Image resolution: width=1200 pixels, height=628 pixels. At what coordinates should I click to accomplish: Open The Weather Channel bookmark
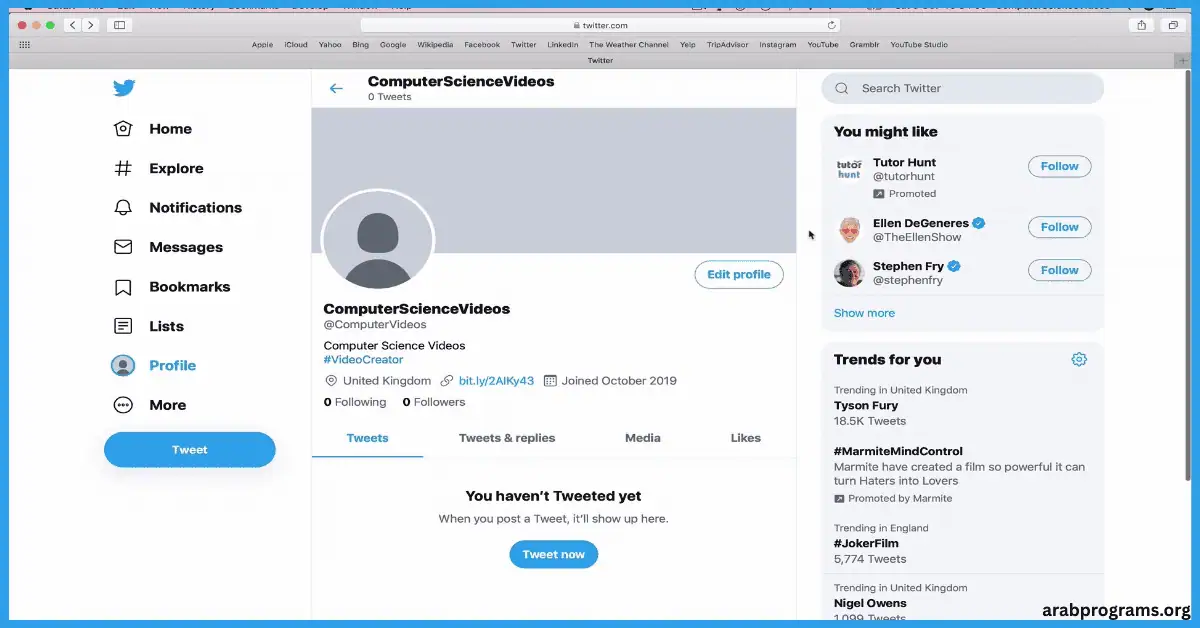629,45
